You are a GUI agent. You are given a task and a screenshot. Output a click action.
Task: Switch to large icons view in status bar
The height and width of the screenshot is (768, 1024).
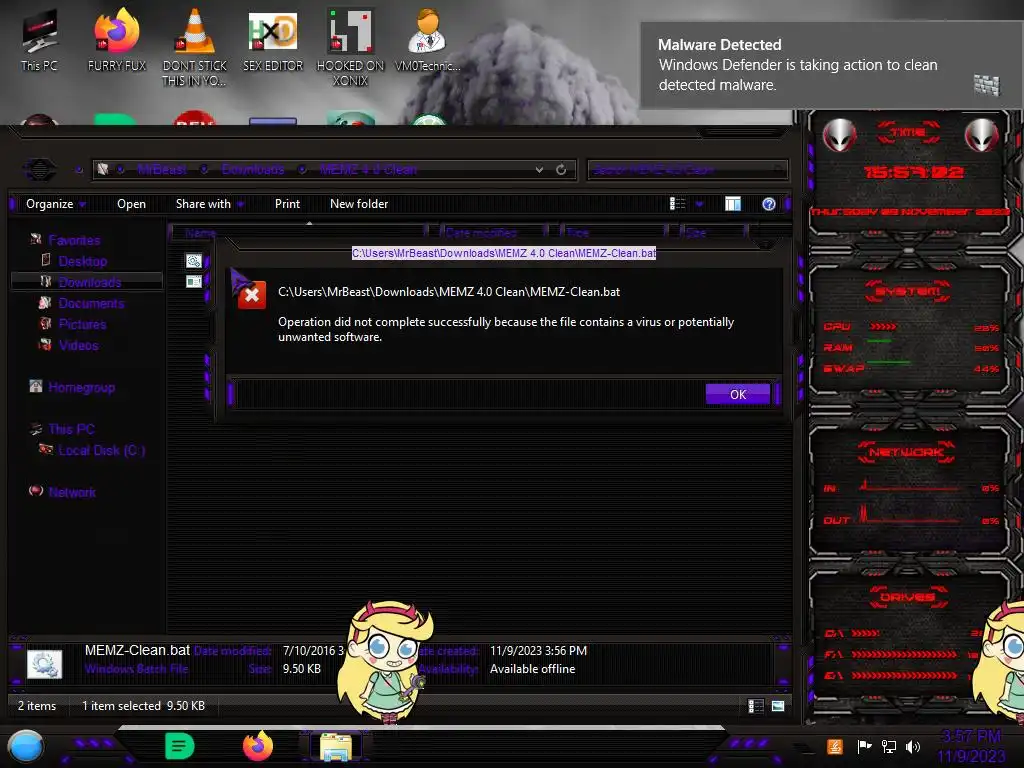[778, 706]
